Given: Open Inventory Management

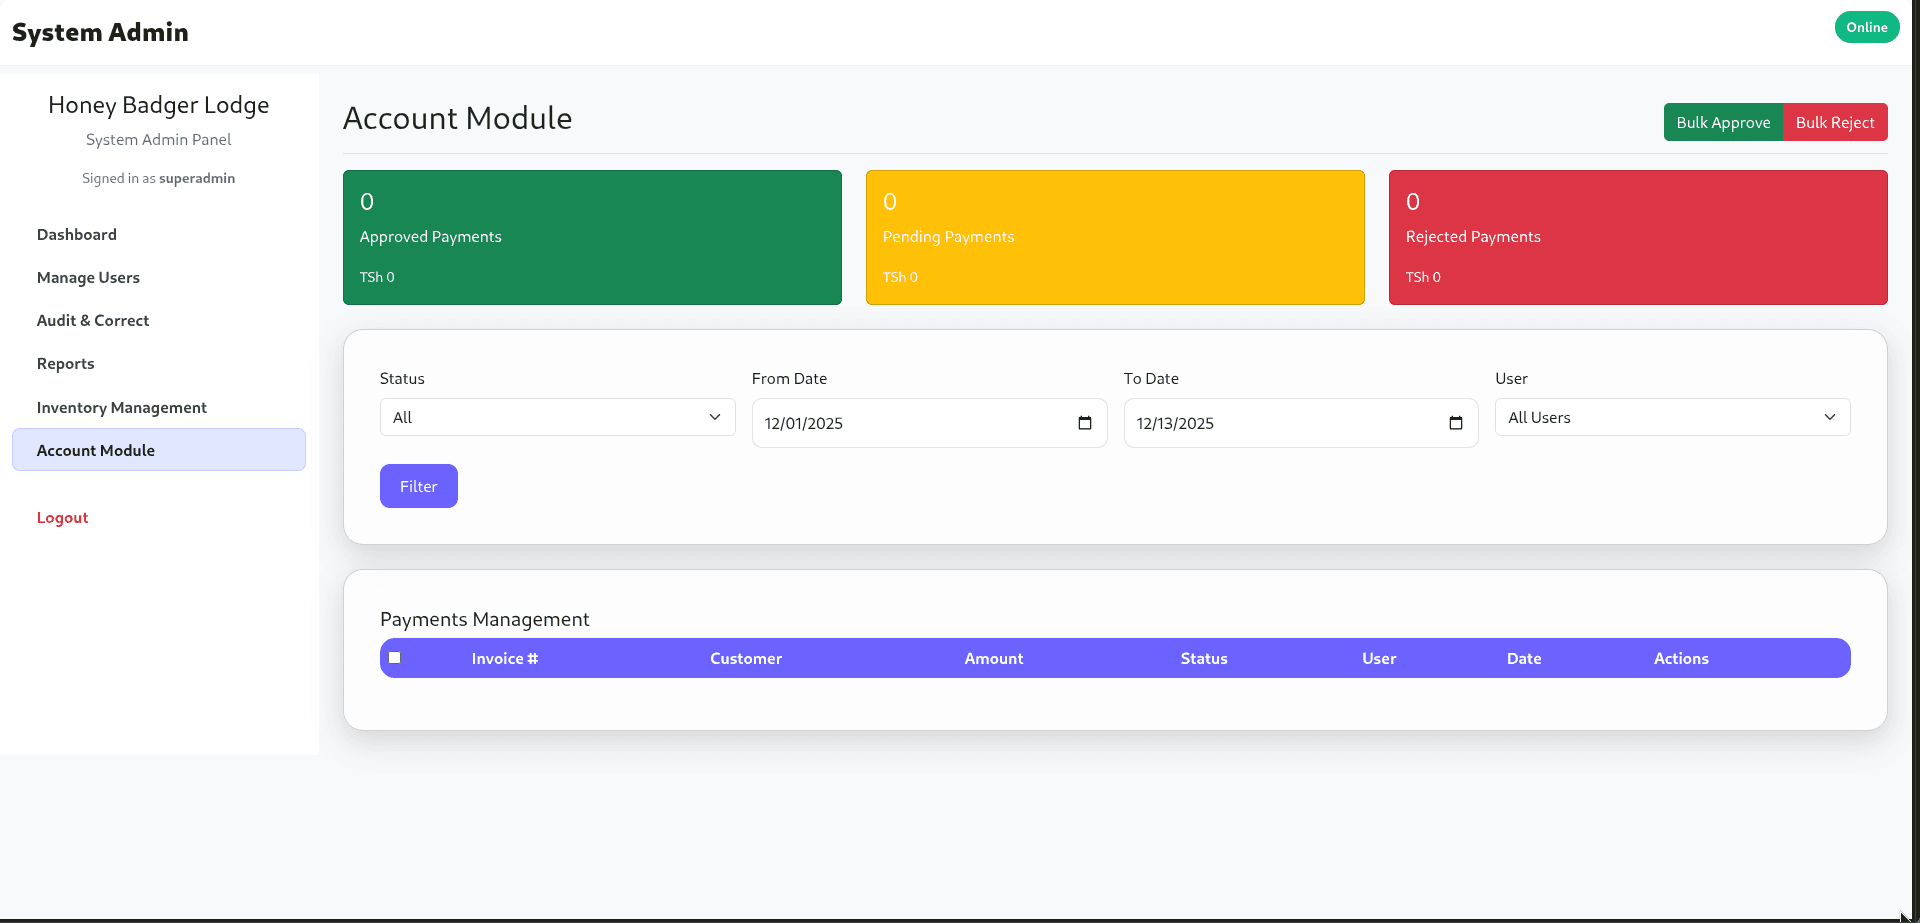Looking at the screenshot, I should pyautogui.click(x=121, y=407).
